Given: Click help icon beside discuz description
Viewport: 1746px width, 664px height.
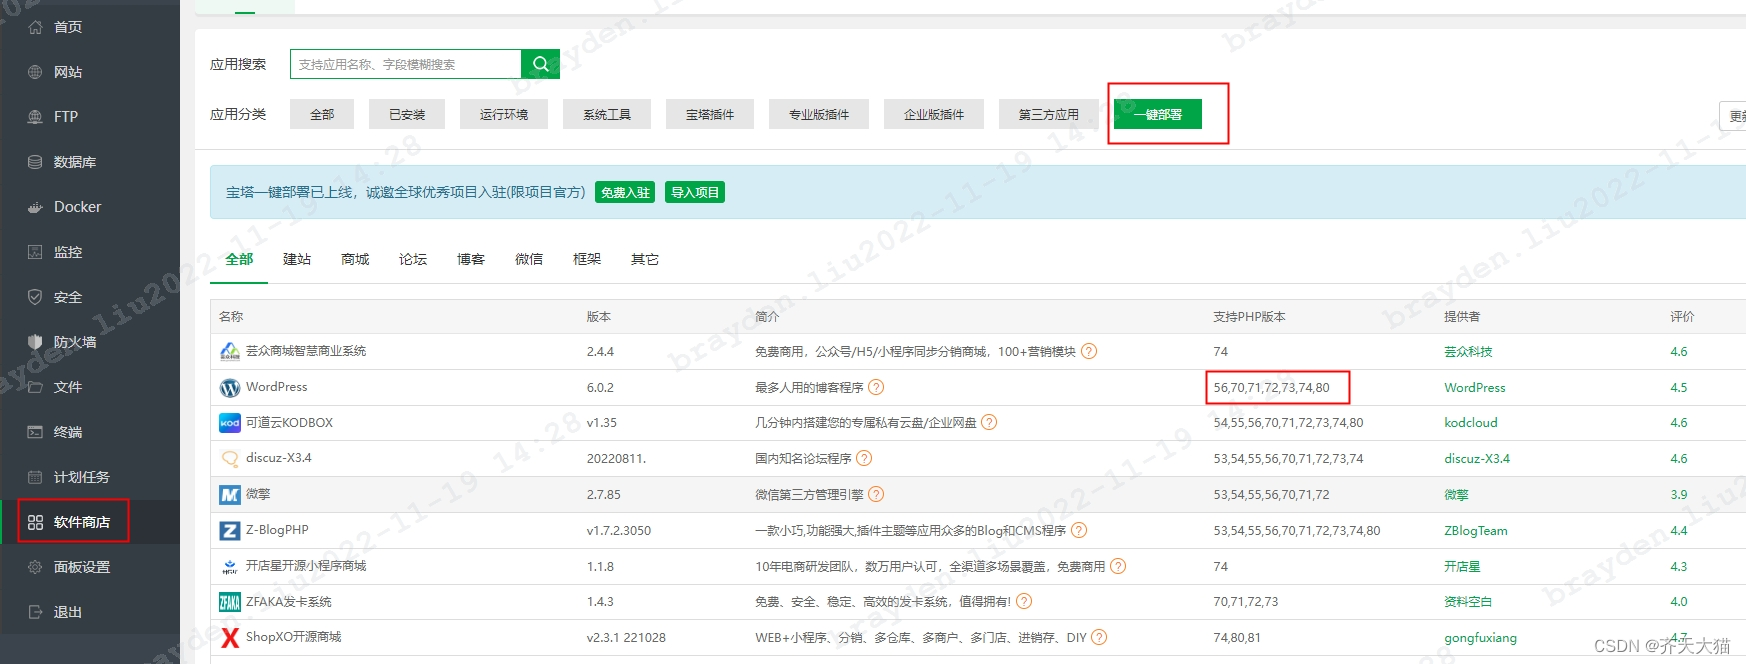Looking at the screenshot, I should 864,458.
